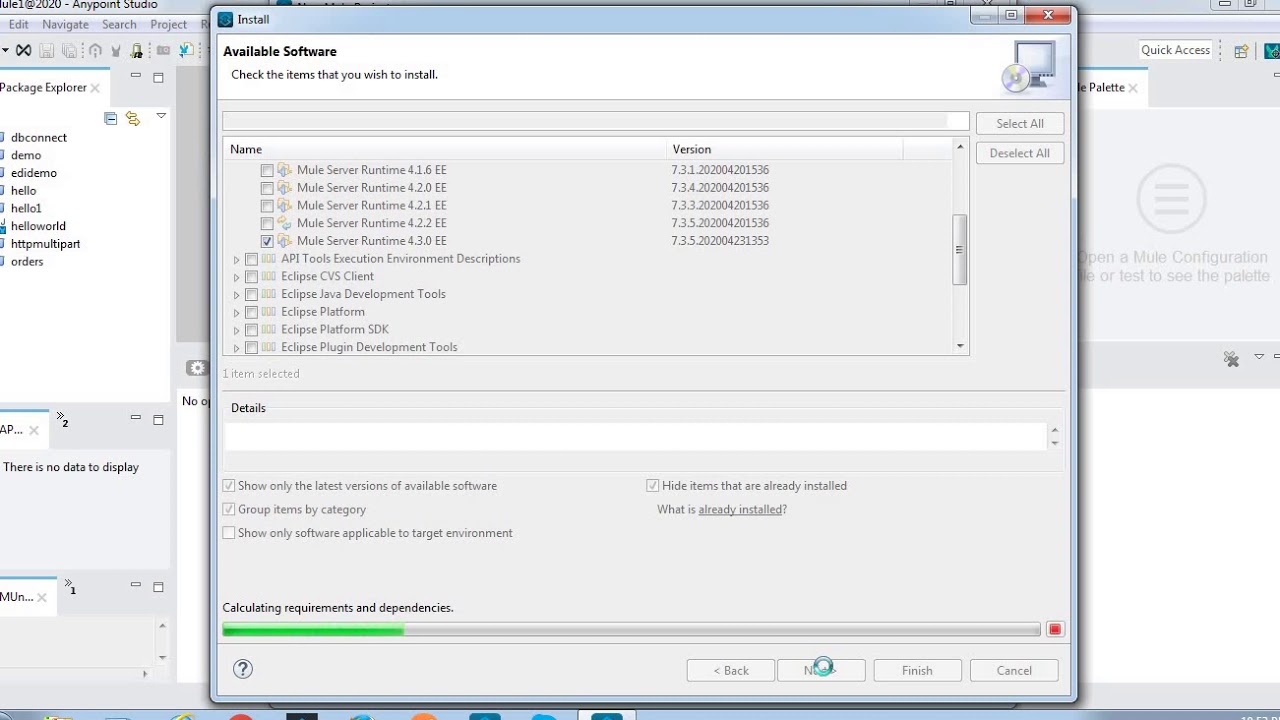Cancel the Install dialog

pyautogui.click(x=1014, y=671)
